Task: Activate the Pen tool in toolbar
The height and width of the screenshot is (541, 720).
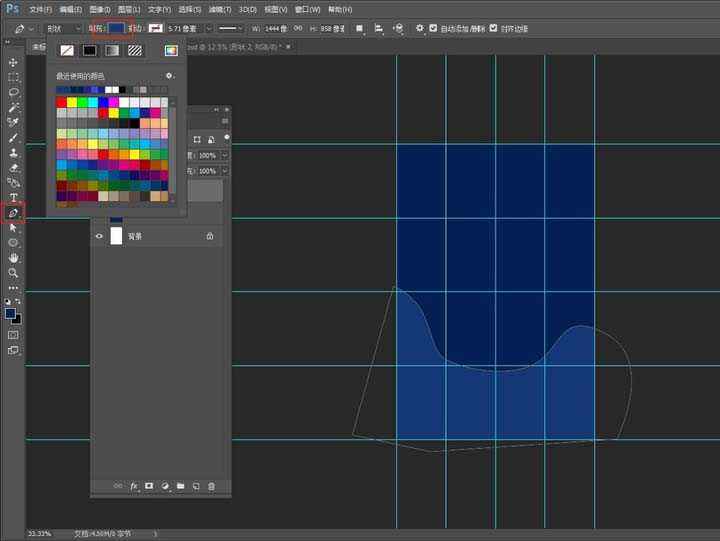Action: point(13,212)
